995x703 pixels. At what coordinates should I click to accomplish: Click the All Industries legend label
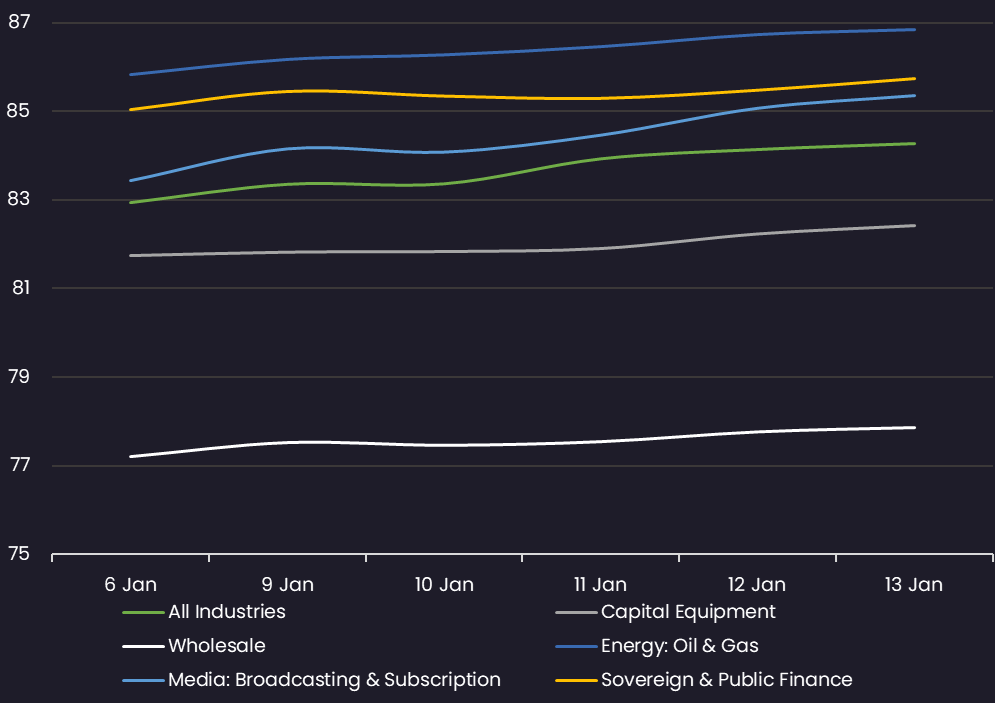point(226,611)
